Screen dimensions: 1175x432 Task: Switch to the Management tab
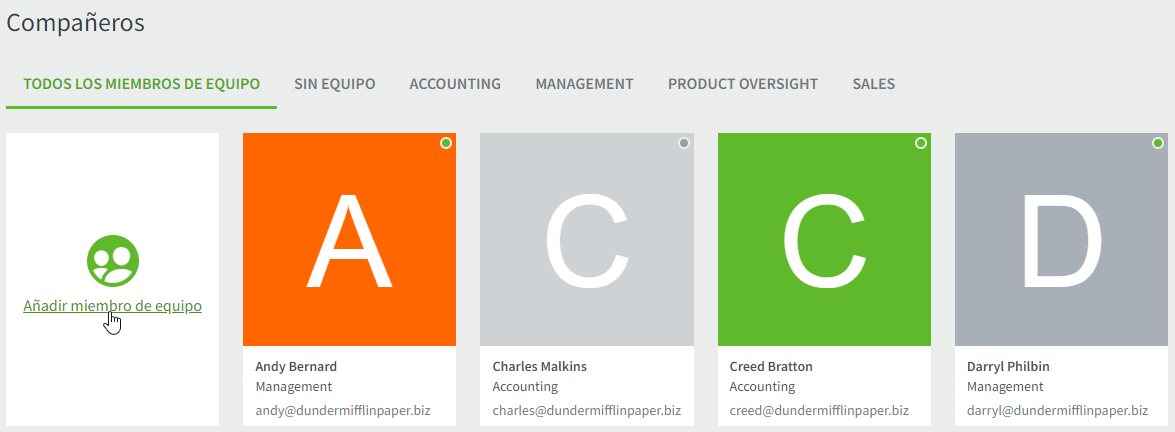coord(585,84)
